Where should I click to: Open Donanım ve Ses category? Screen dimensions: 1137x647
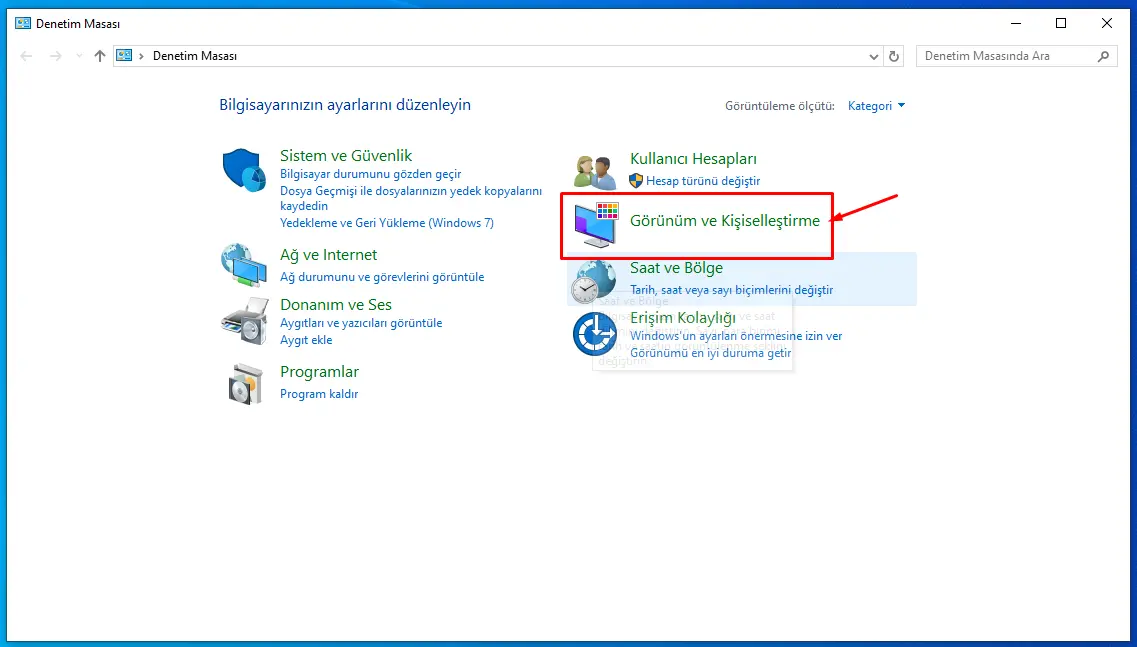click(x=336, y=305)
